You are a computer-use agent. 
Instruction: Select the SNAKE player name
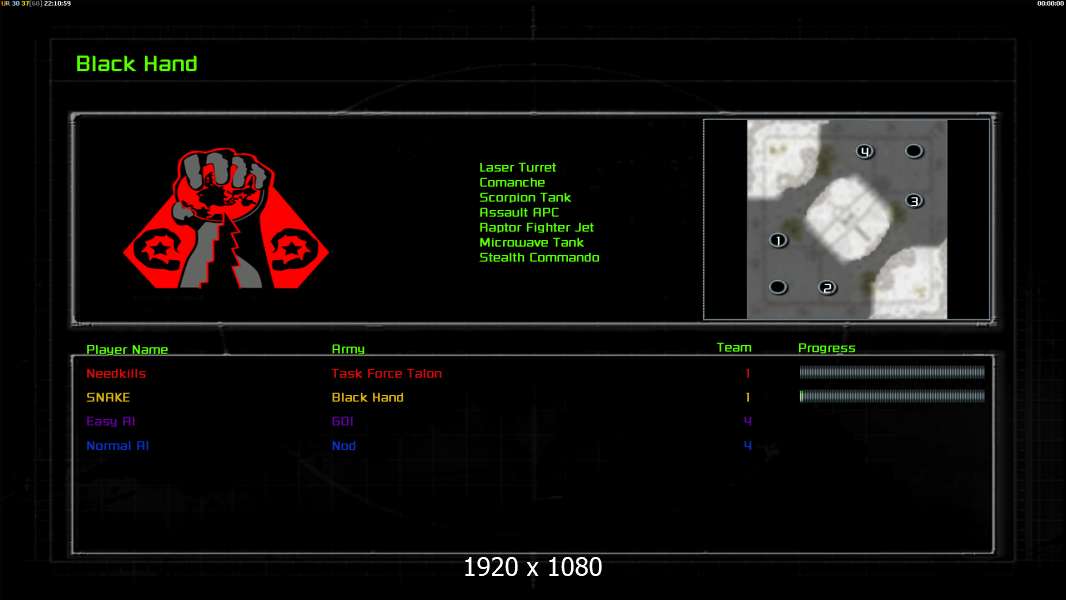tap(108, 397)
